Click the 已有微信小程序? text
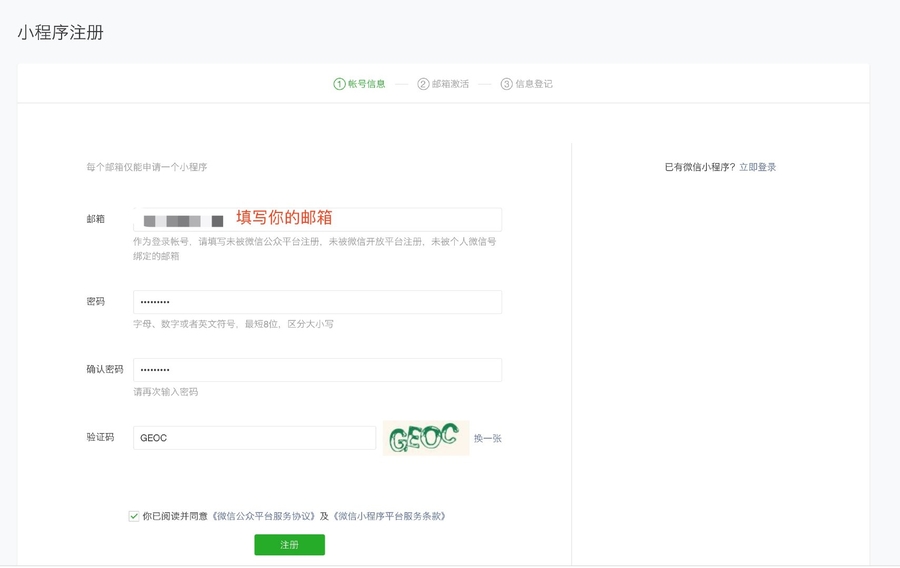The height and width of the screenshot is (568, 900). [x=699, y=167]
